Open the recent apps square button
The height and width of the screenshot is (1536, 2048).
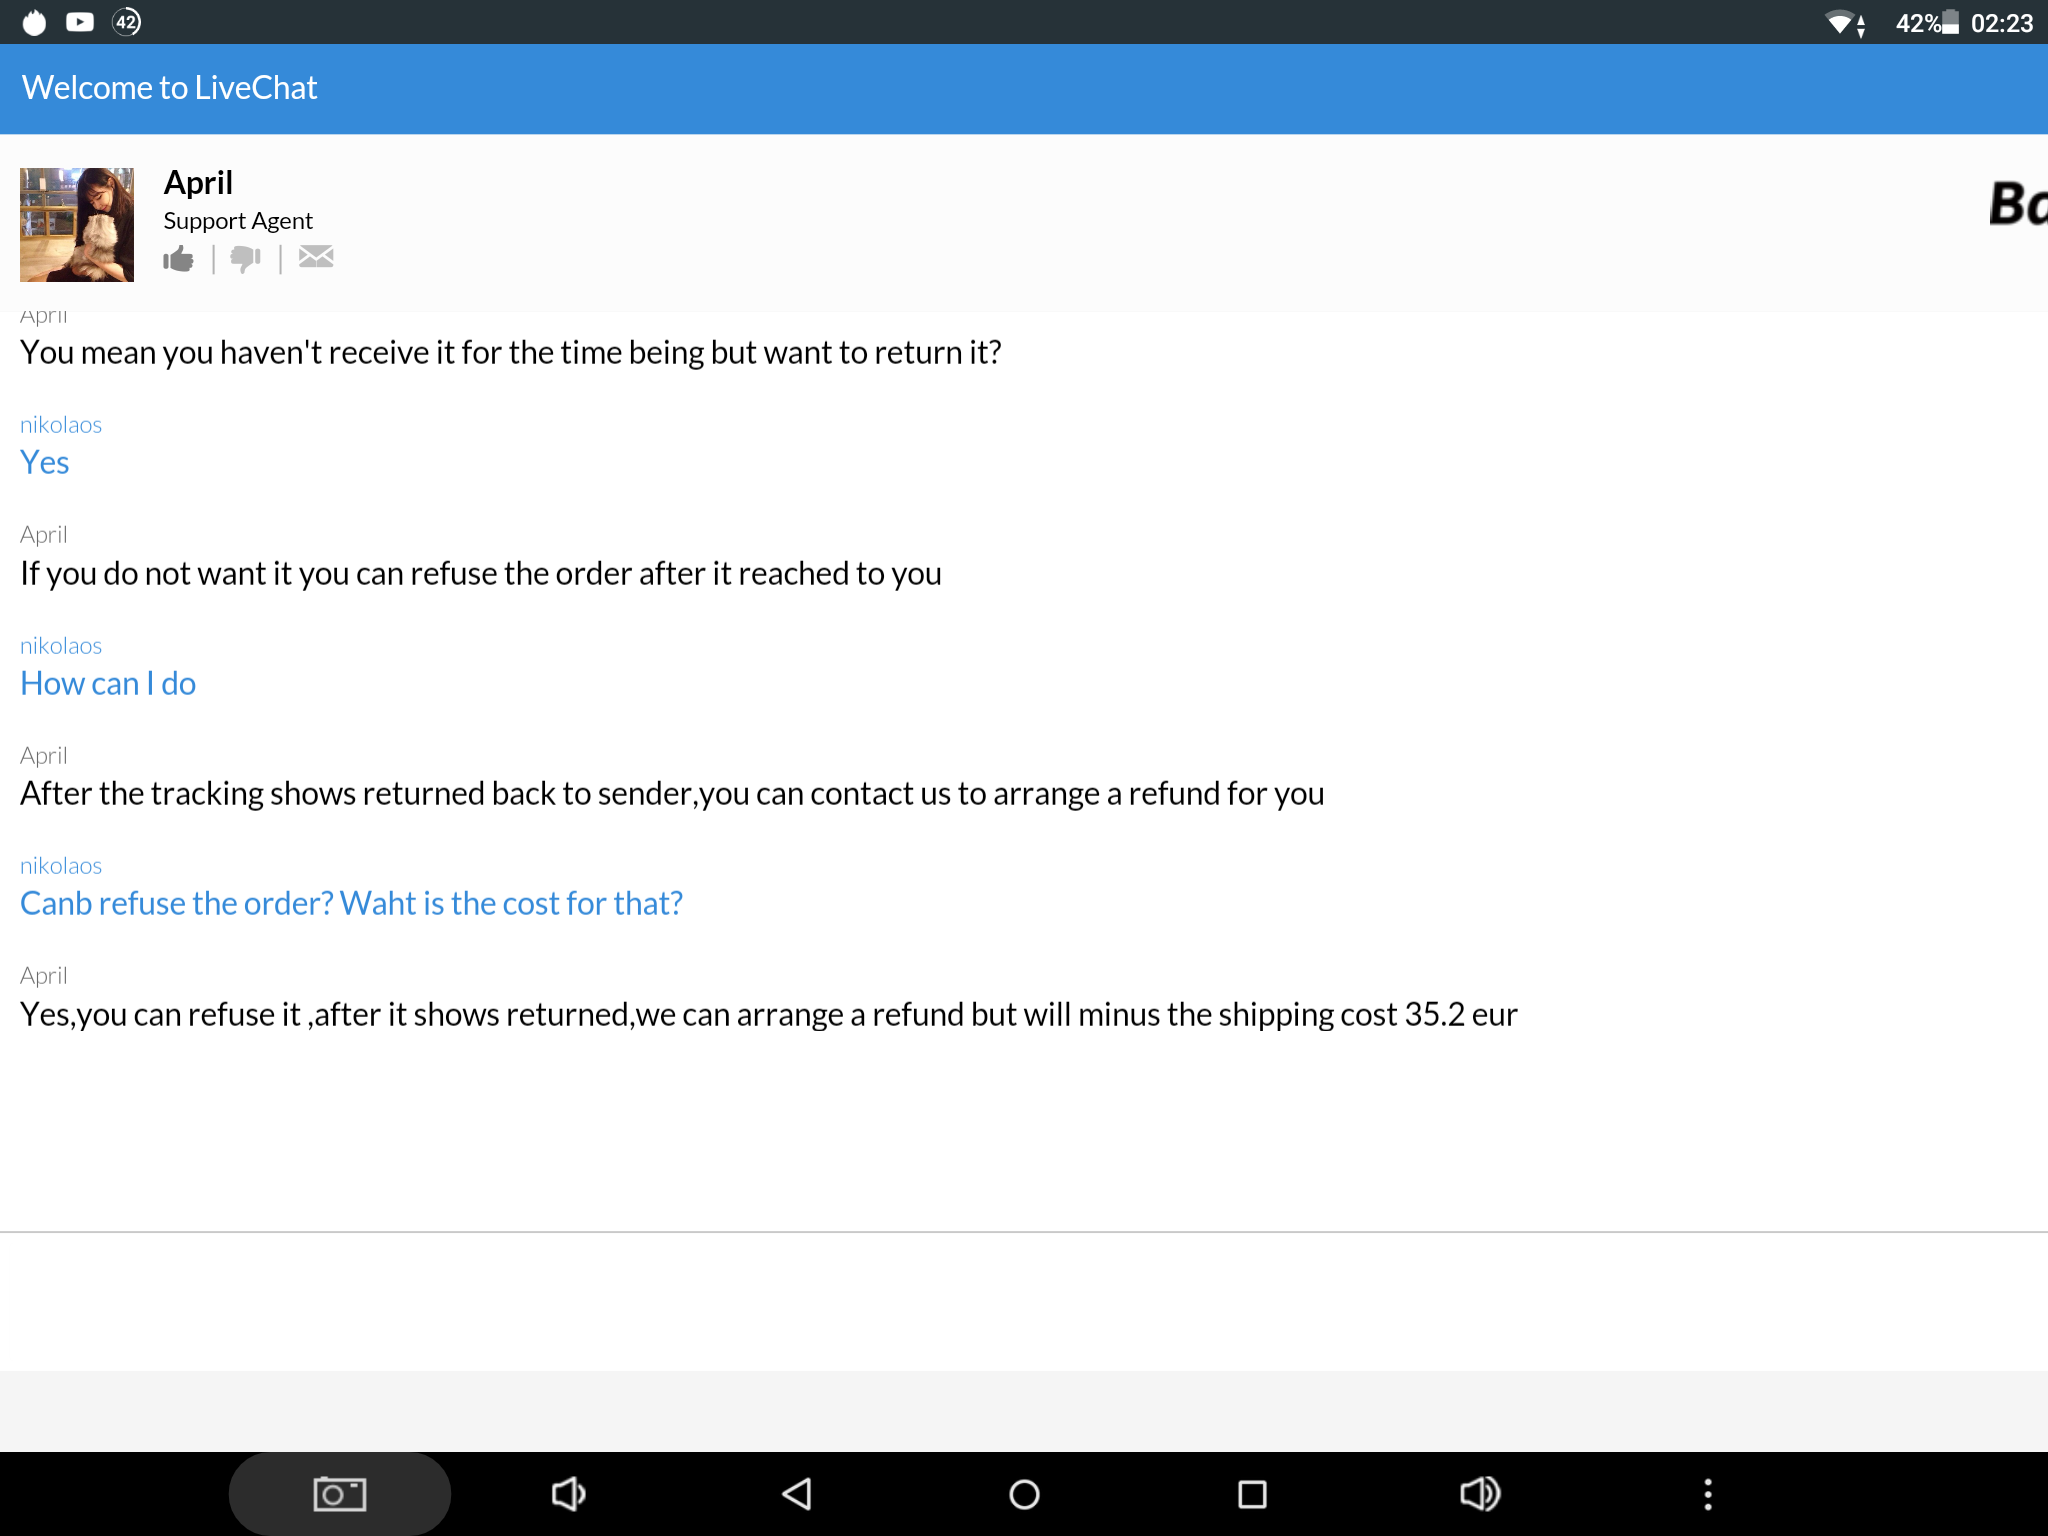pos(1252,1494)
